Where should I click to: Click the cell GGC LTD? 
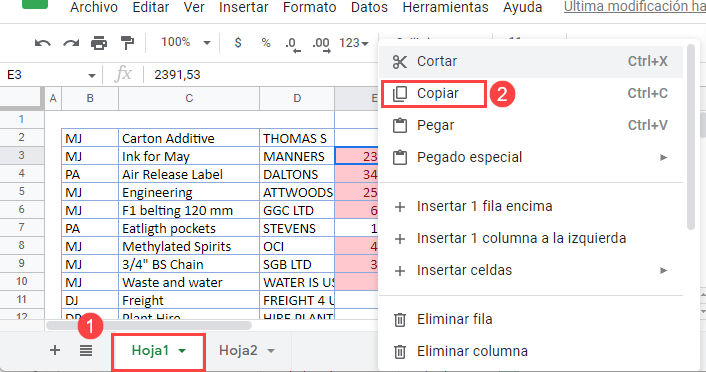[x=297, y=210]
